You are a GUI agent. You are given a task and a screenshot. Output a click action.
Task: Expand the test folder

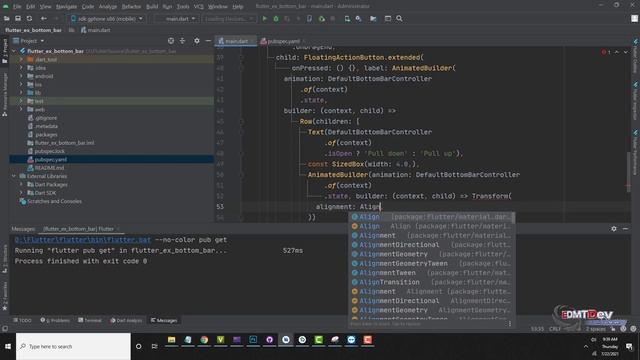pyautogui.click(x=21, y=101)
